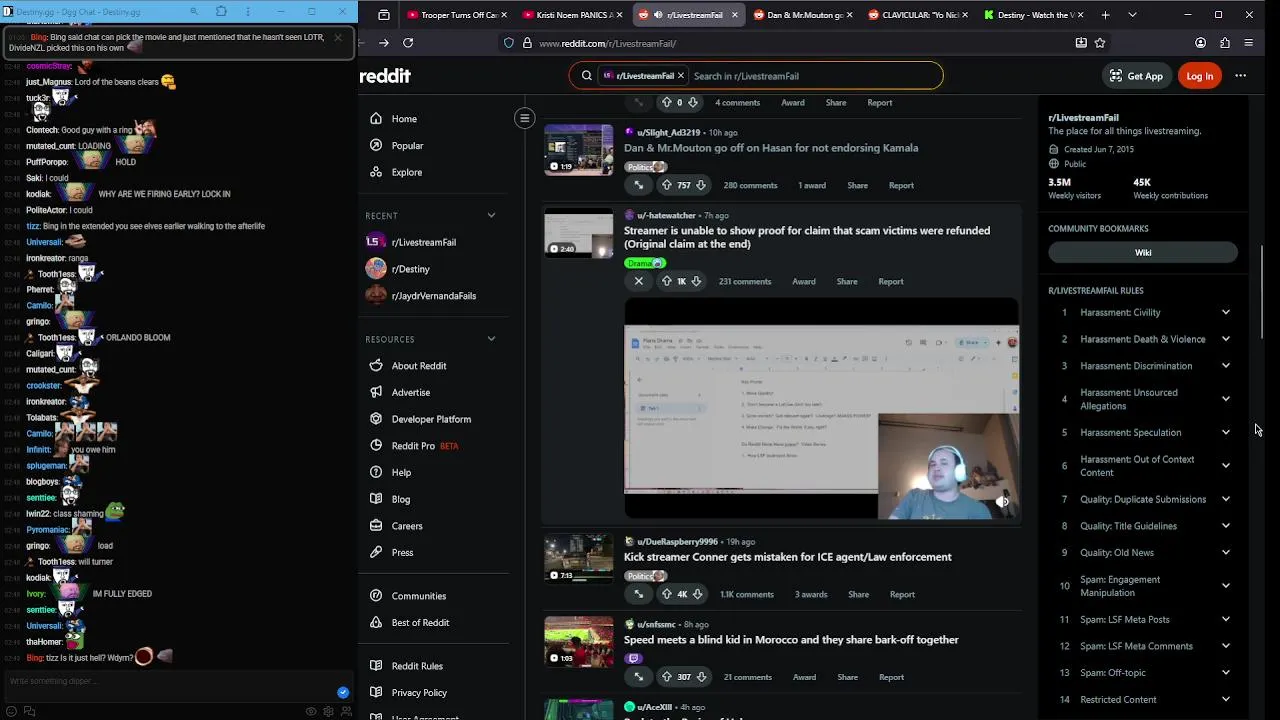Upvote the Kick streamer Conner post
The image size is (1280, 720).
(667, 594)
